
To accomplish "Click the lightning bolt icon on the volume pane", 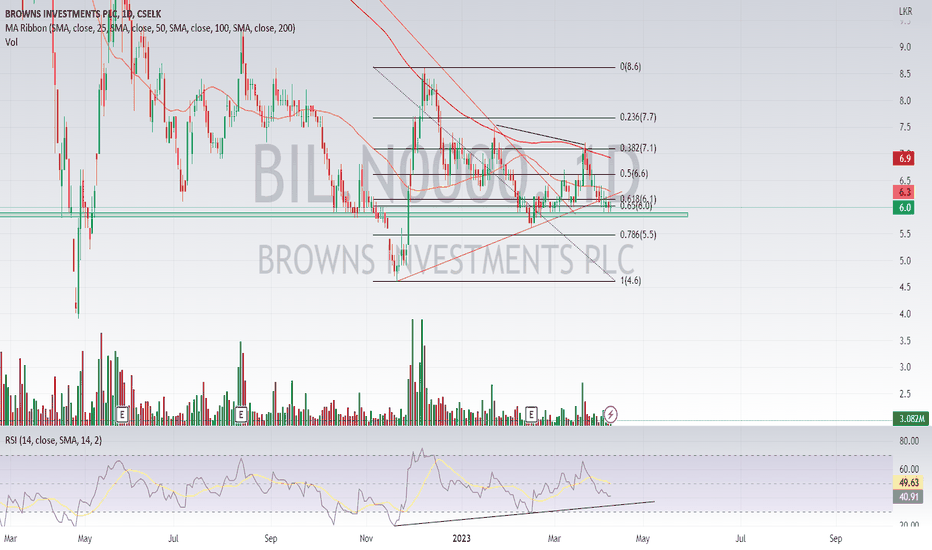I will (610, 414).
